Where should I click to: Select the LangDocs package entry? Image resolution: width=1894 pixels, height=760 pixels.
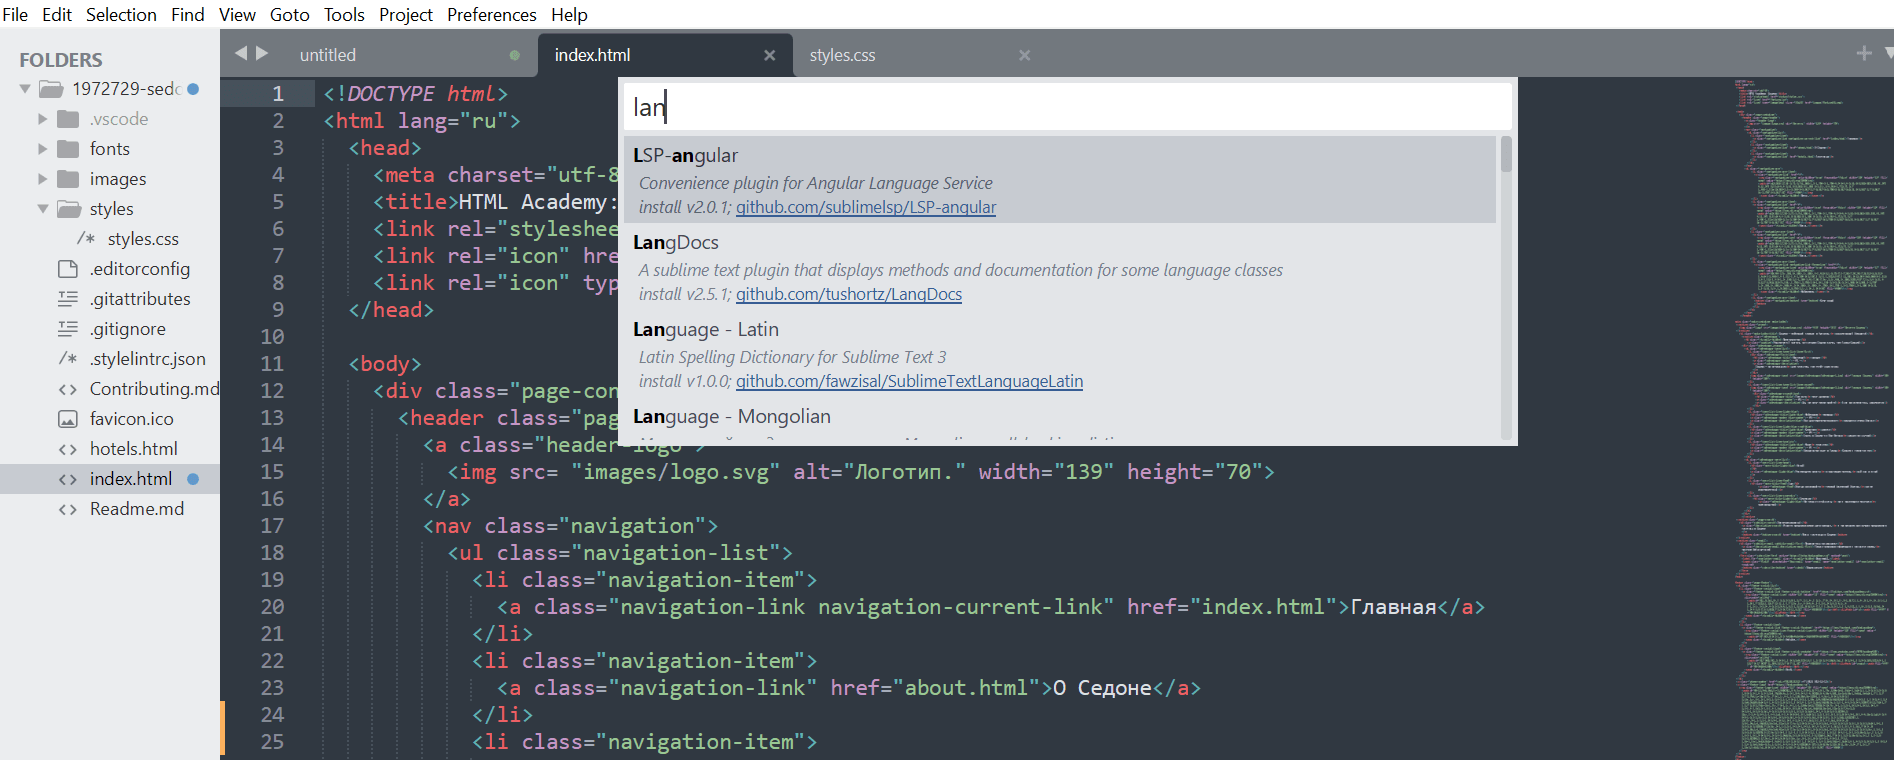[x=1060, y=267]
